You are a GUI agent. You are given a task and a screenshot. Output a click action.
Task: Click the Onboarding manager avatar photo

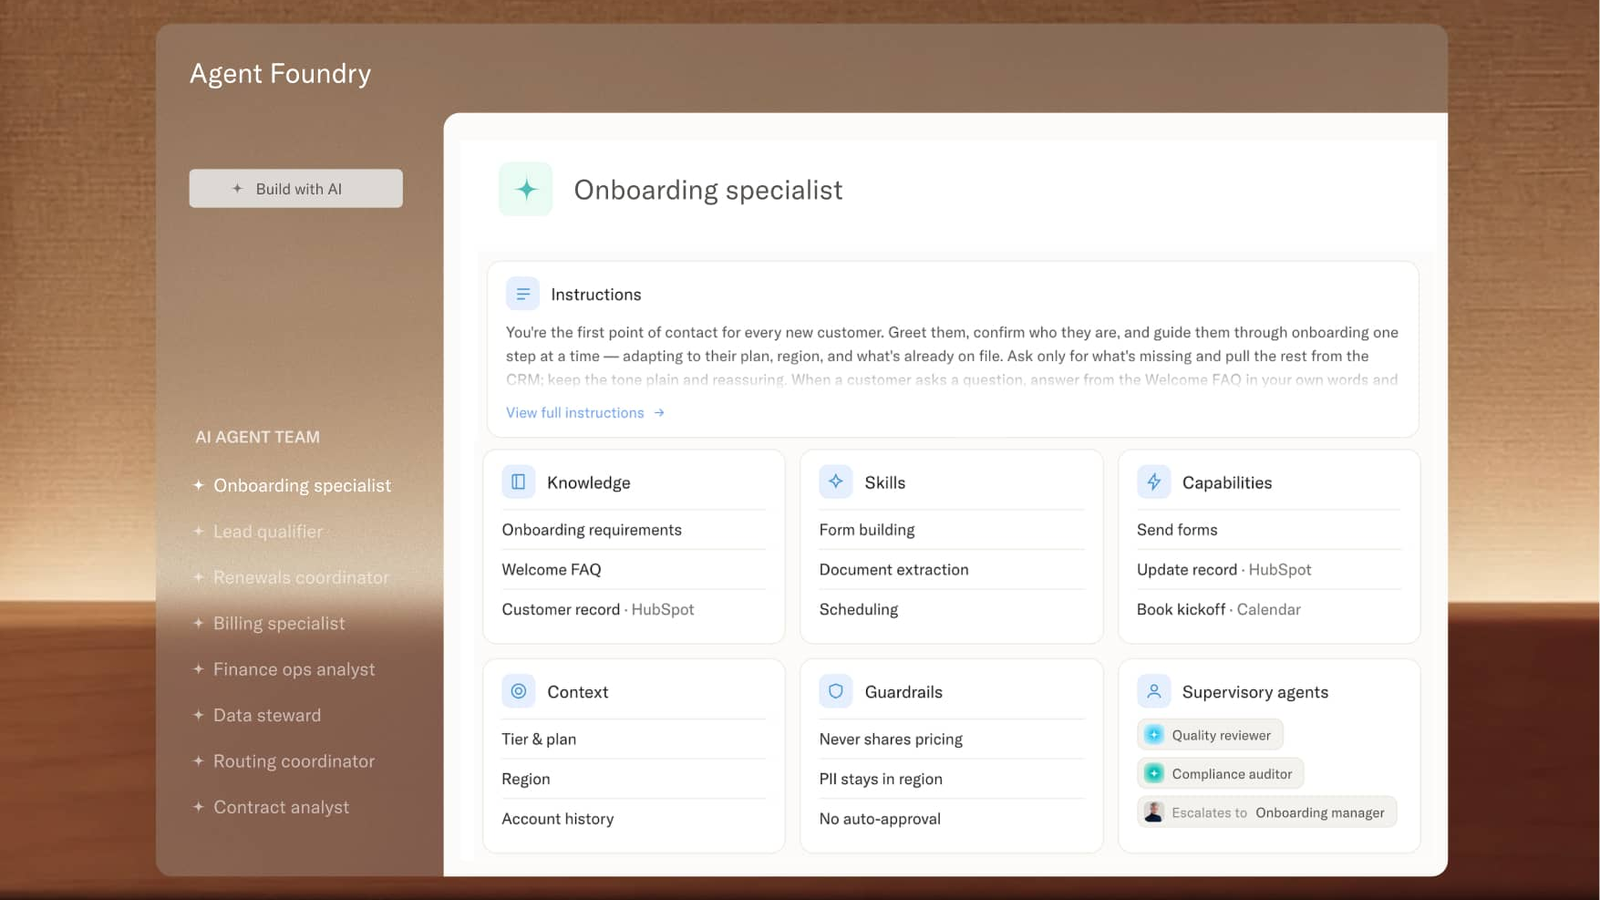[1154, 812]
